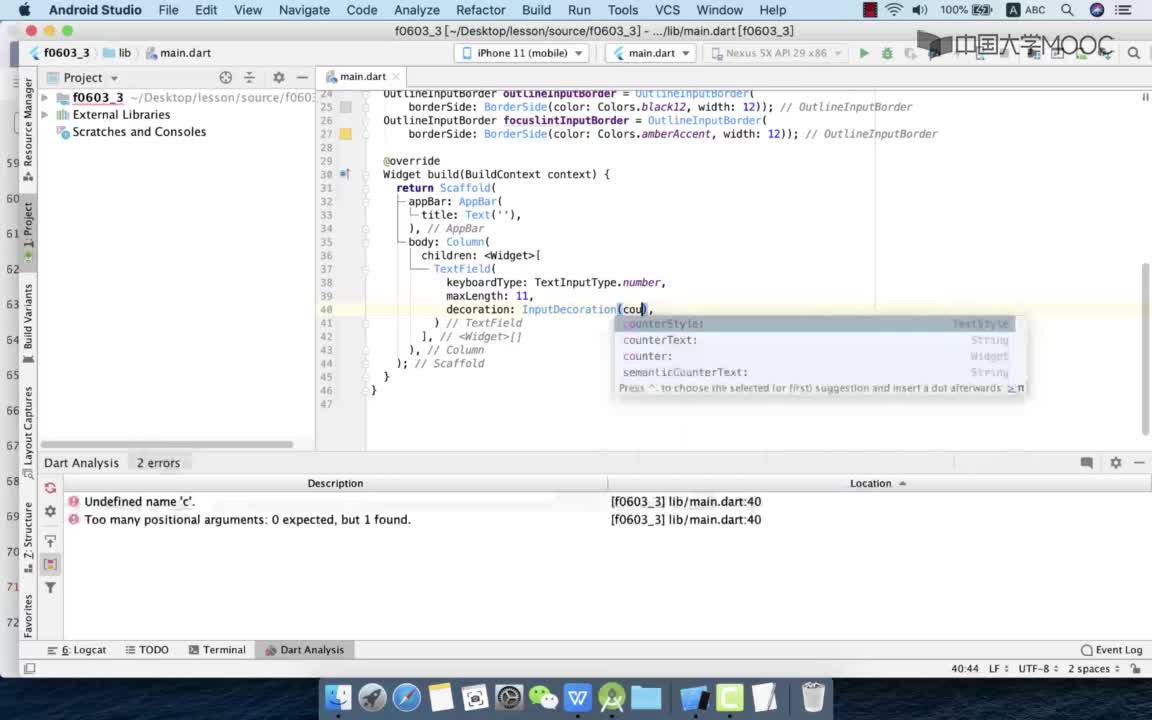This screenshot has height=720, width=1152.
Task: Click the autoscroll-to-source arrow icon in Dart Analysis
Action: click(x=50, y=541)
